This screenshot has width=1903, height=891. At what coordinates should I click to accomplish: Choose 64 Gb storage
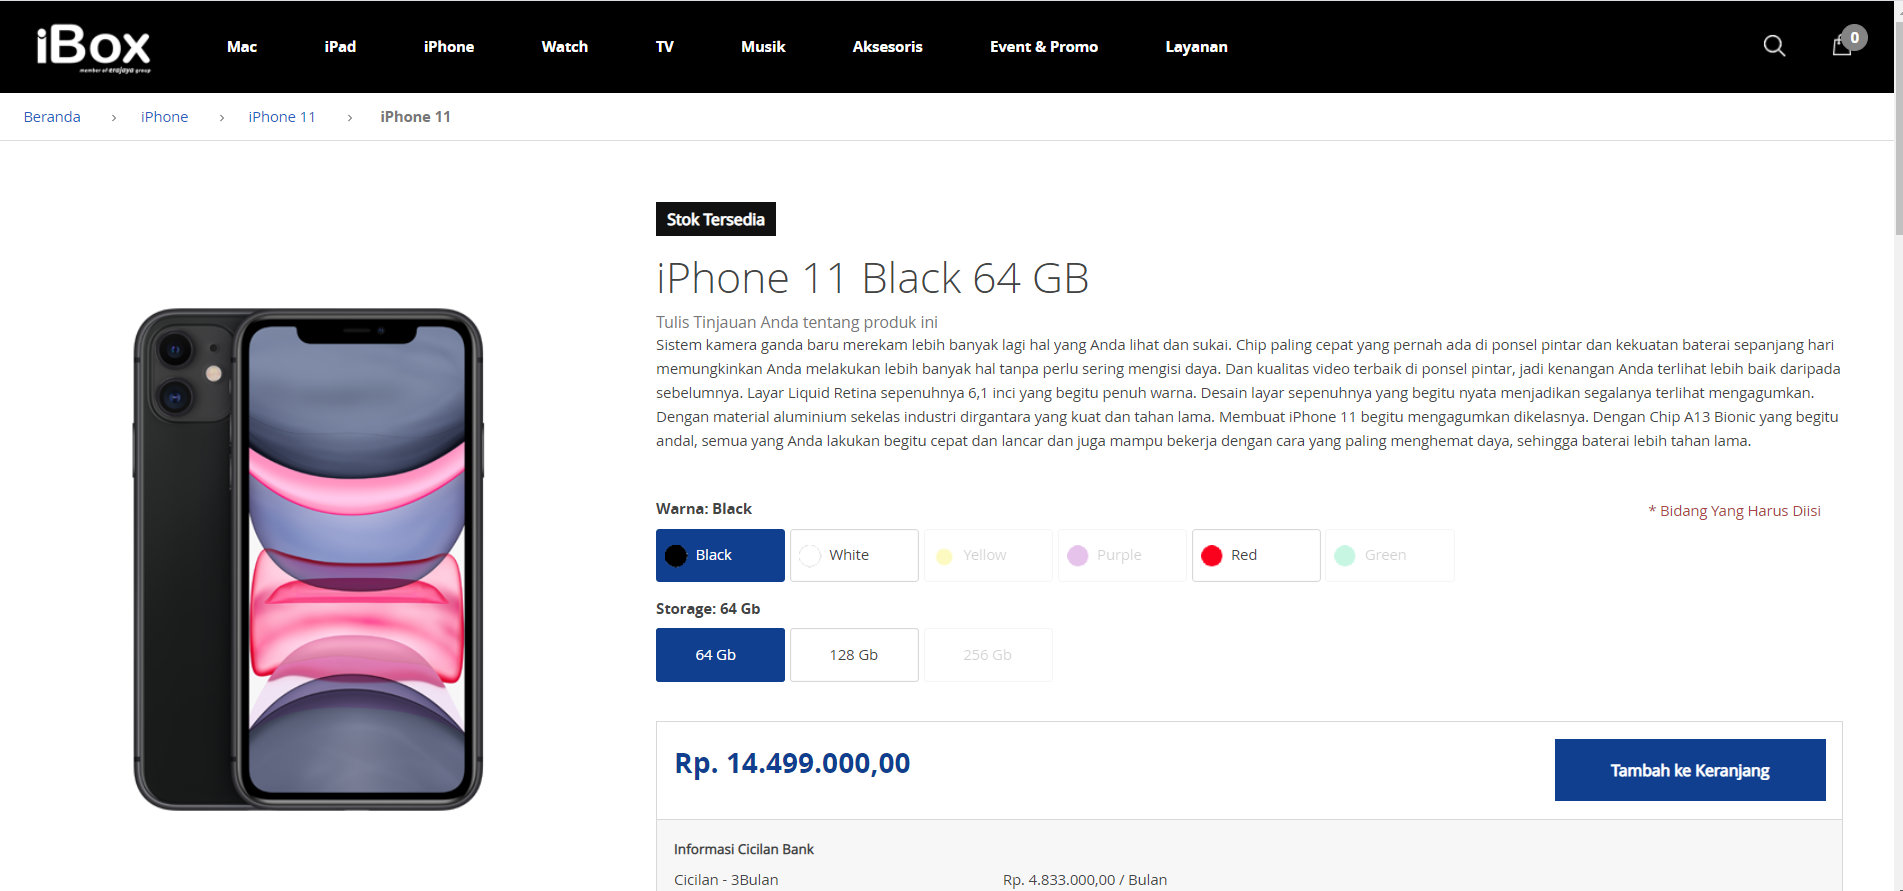point(720,655)
